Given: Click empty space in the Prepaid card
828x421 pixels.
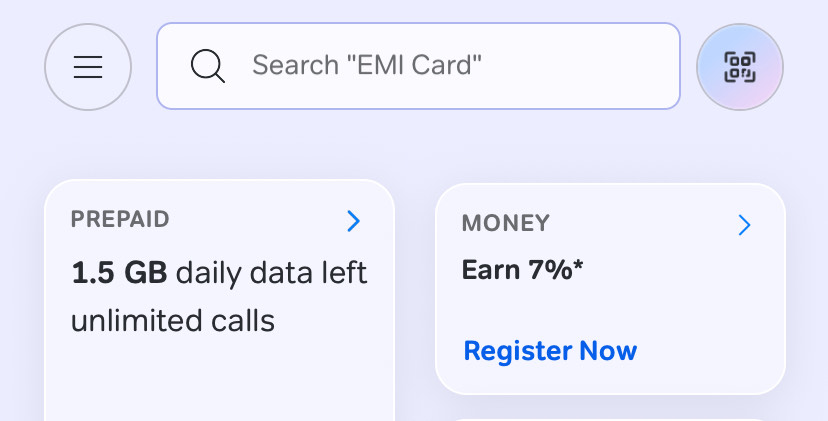Looking at the screenshot, I should coord(219,380).
